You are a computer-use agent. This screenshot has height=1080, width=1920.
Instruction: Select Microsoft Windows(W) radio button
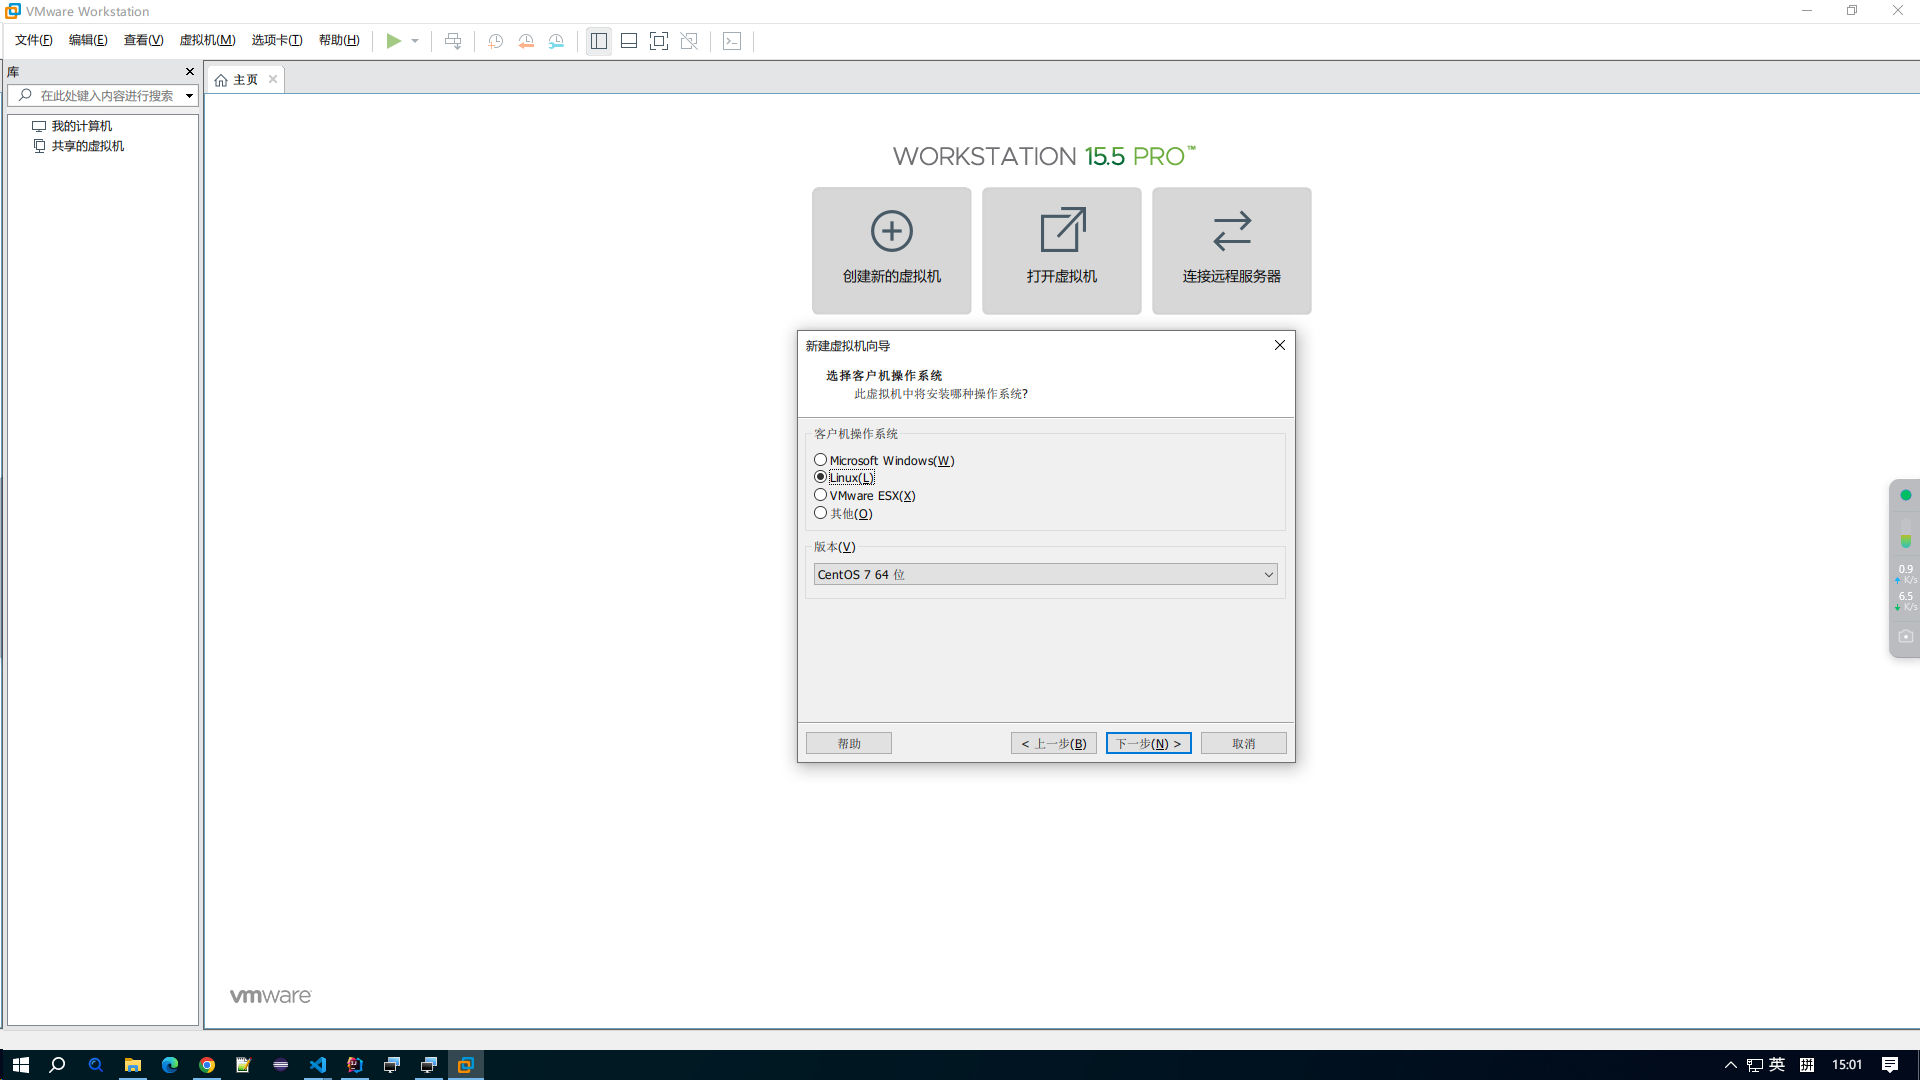coord(821,460)
